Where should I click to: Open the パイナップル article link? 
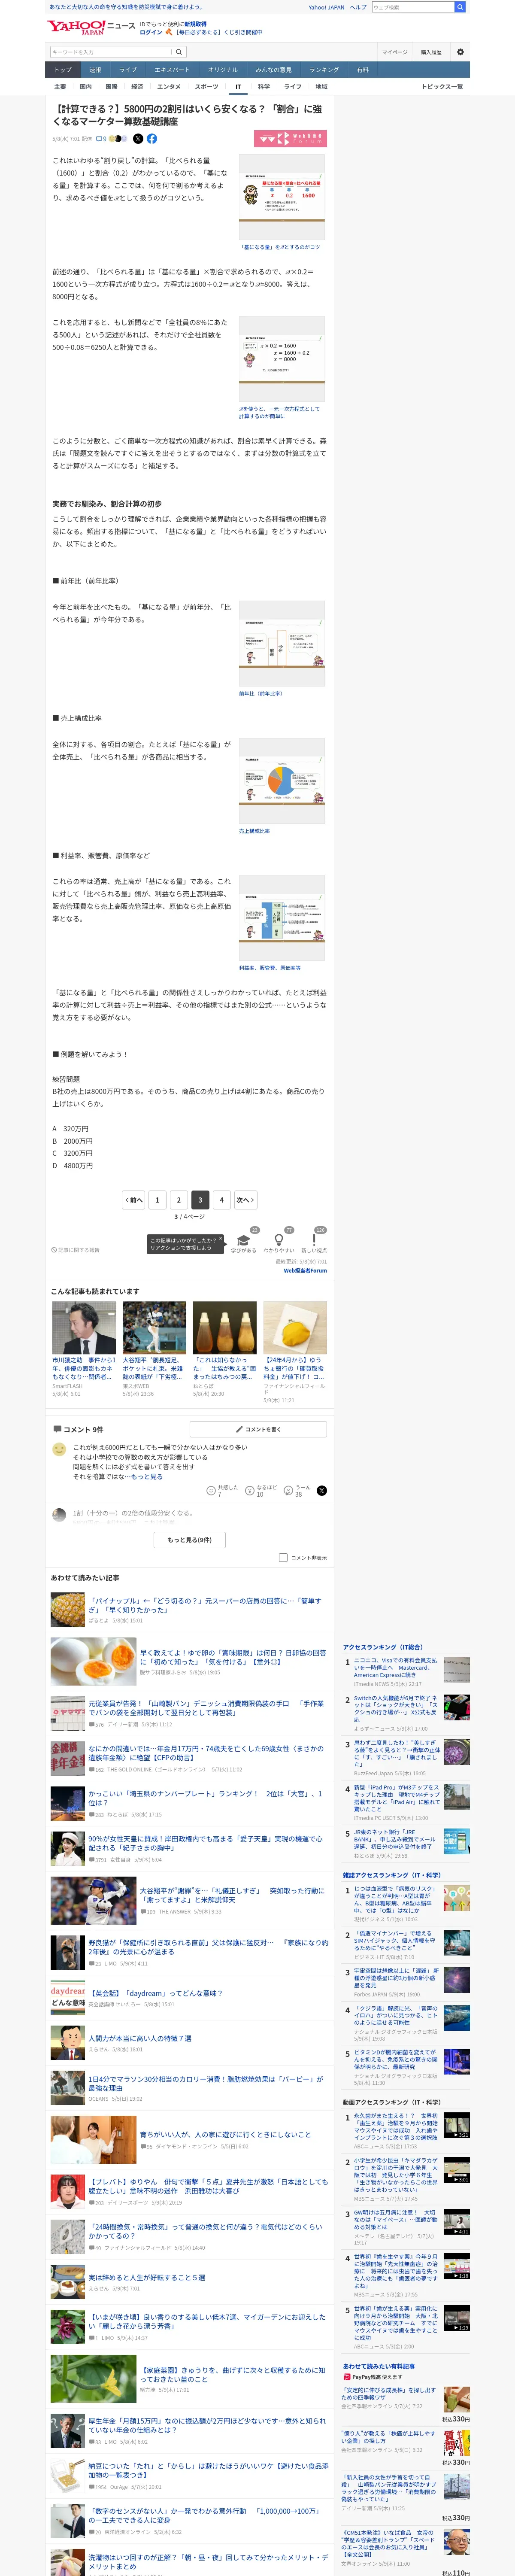tap(205, 1605)
